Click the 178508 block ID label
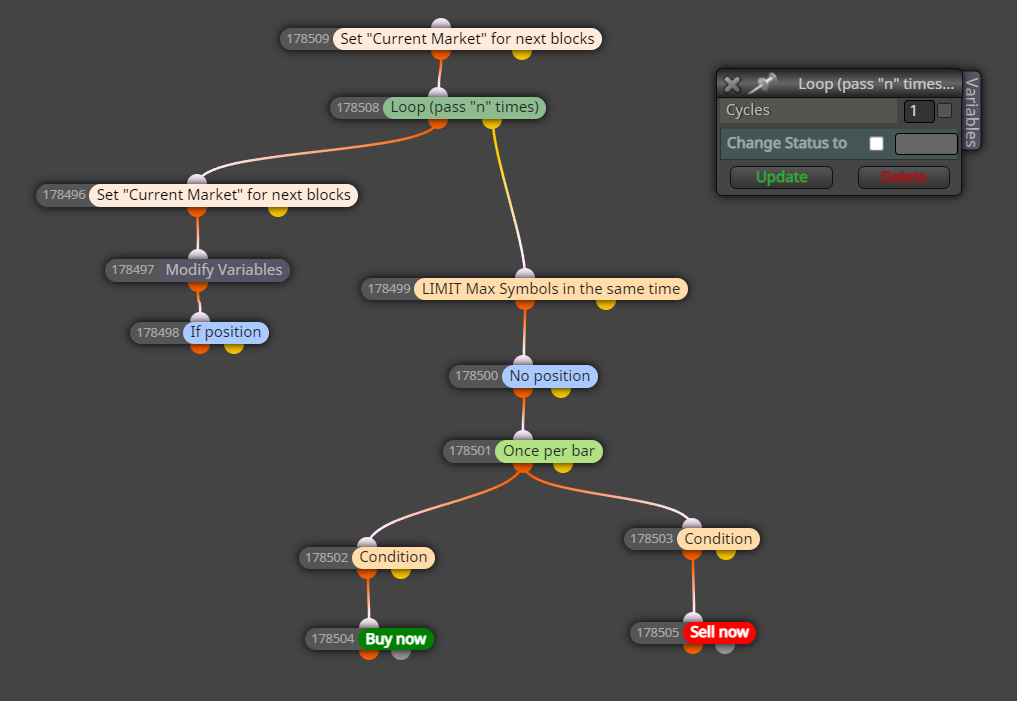 (357, 108)
